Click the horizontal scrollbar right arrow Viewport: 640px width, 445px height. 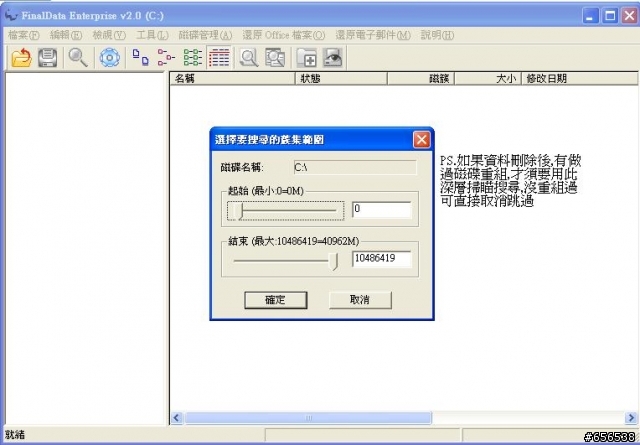pos(631,418)
